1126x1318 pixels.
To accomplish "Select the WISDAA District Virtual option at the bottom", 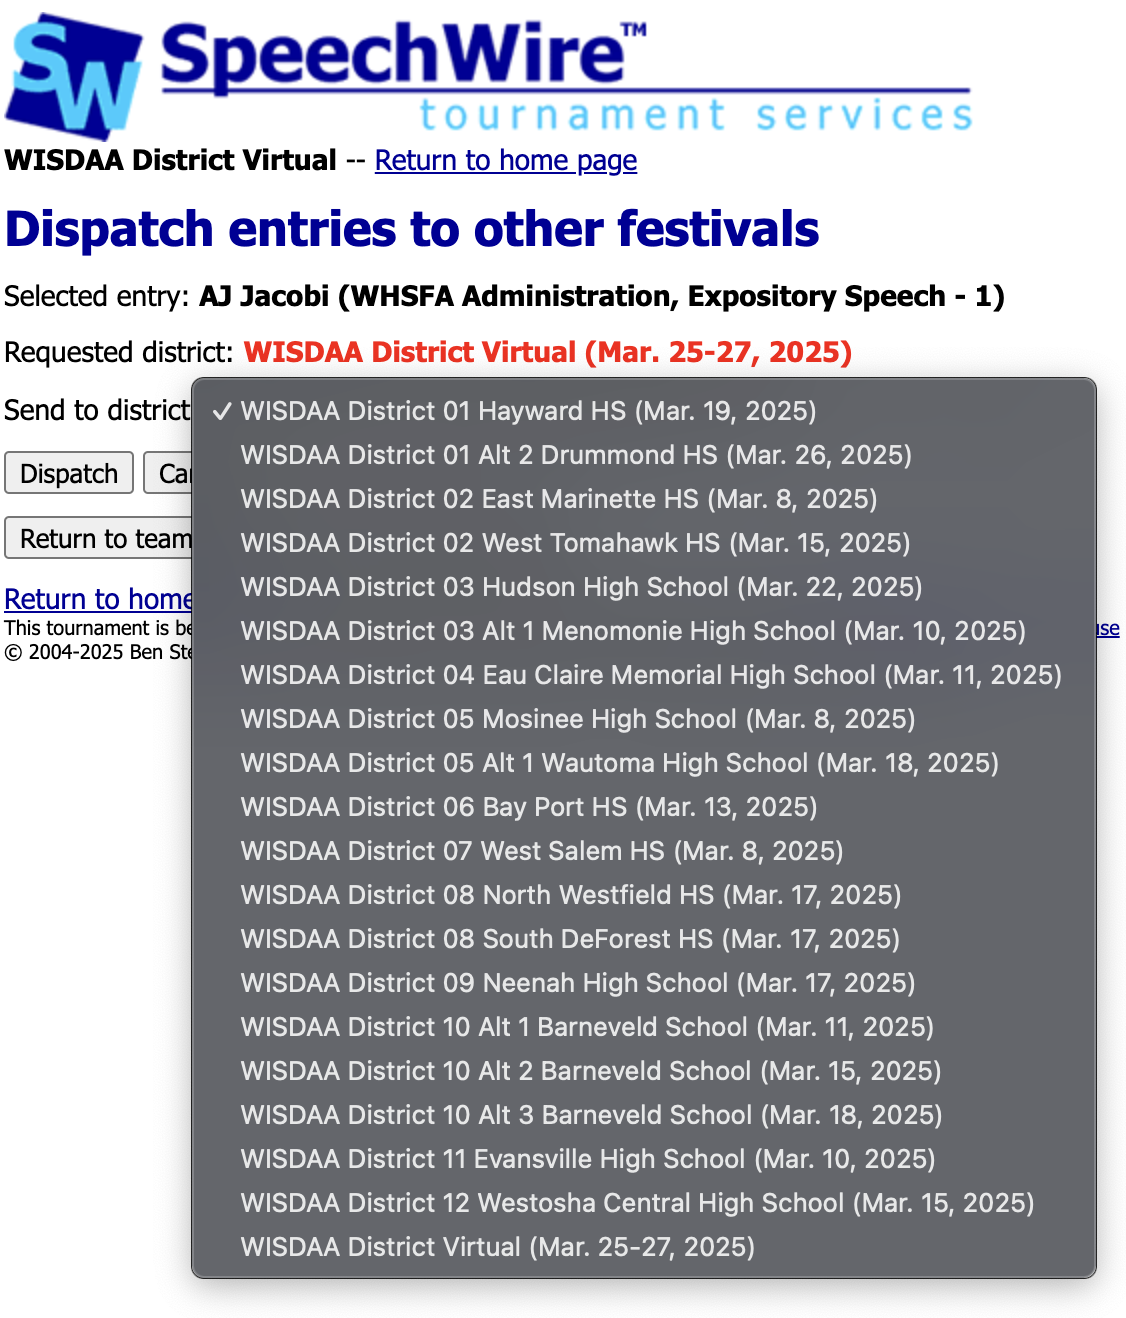I will click(x=497, y=1247).
